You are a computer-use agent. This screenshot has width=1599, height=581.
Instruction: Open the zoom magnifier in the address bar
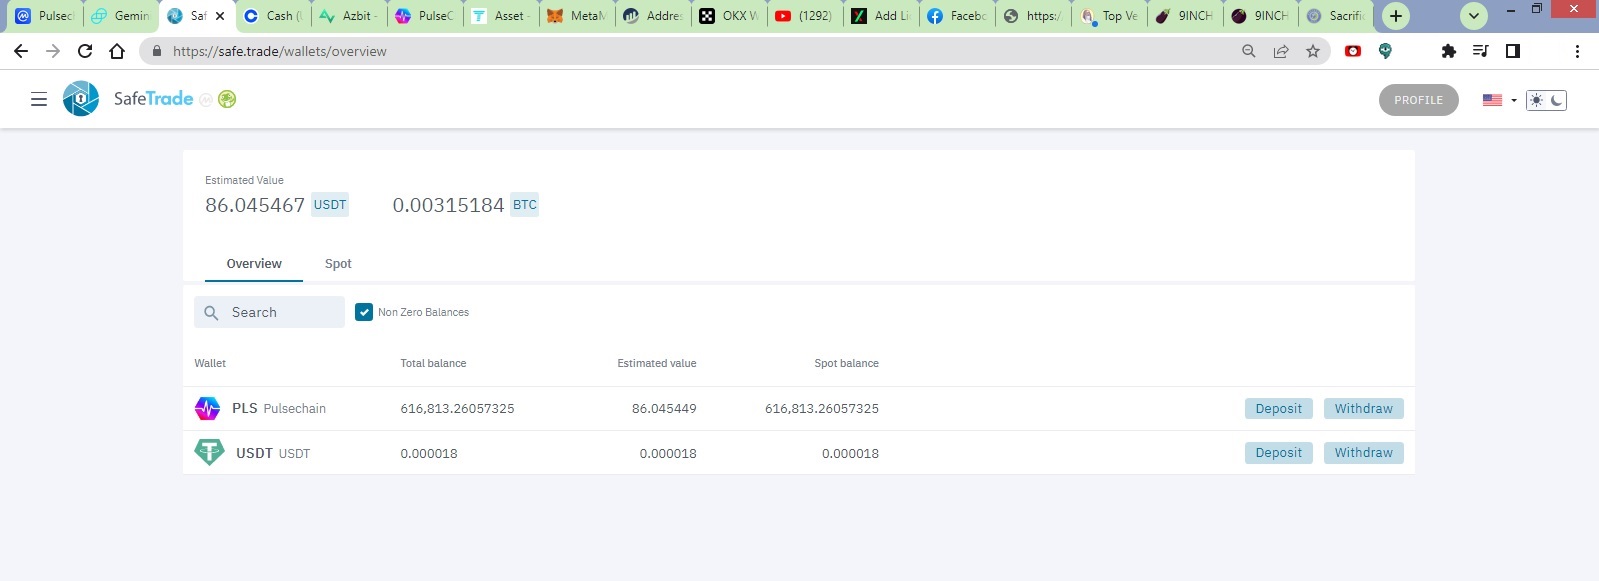click(x=1248, y=51)
